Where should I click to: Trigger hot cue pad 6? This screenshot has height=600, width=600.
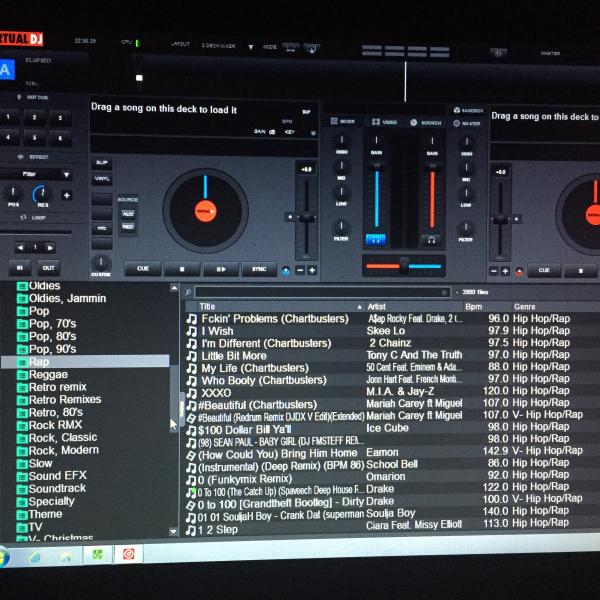click(60, 138)
